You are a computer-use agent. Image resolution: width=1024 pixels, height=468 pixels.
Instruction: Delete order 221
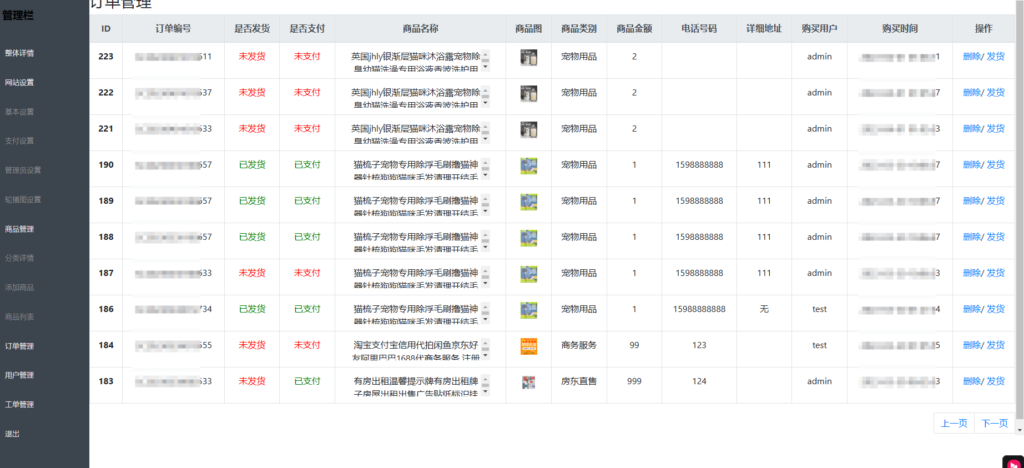pyautogui.click(x=972, y=129)
